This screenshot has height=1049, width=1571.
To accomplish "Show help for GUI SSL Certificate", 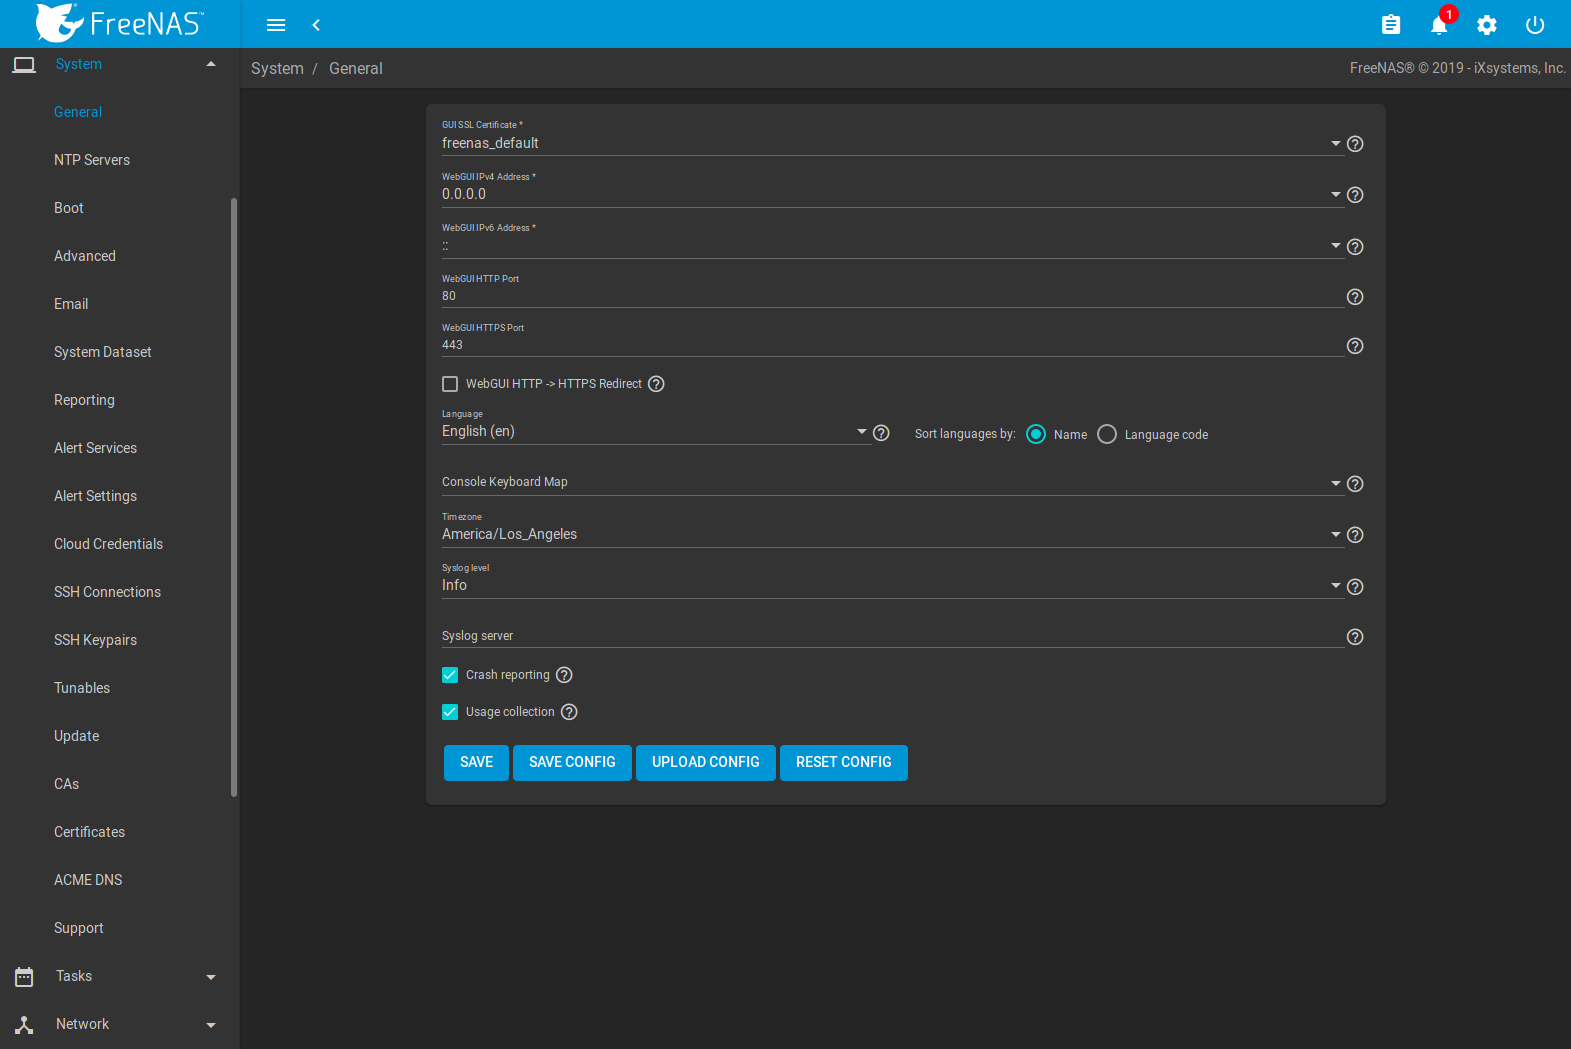I will (1355, 144).
